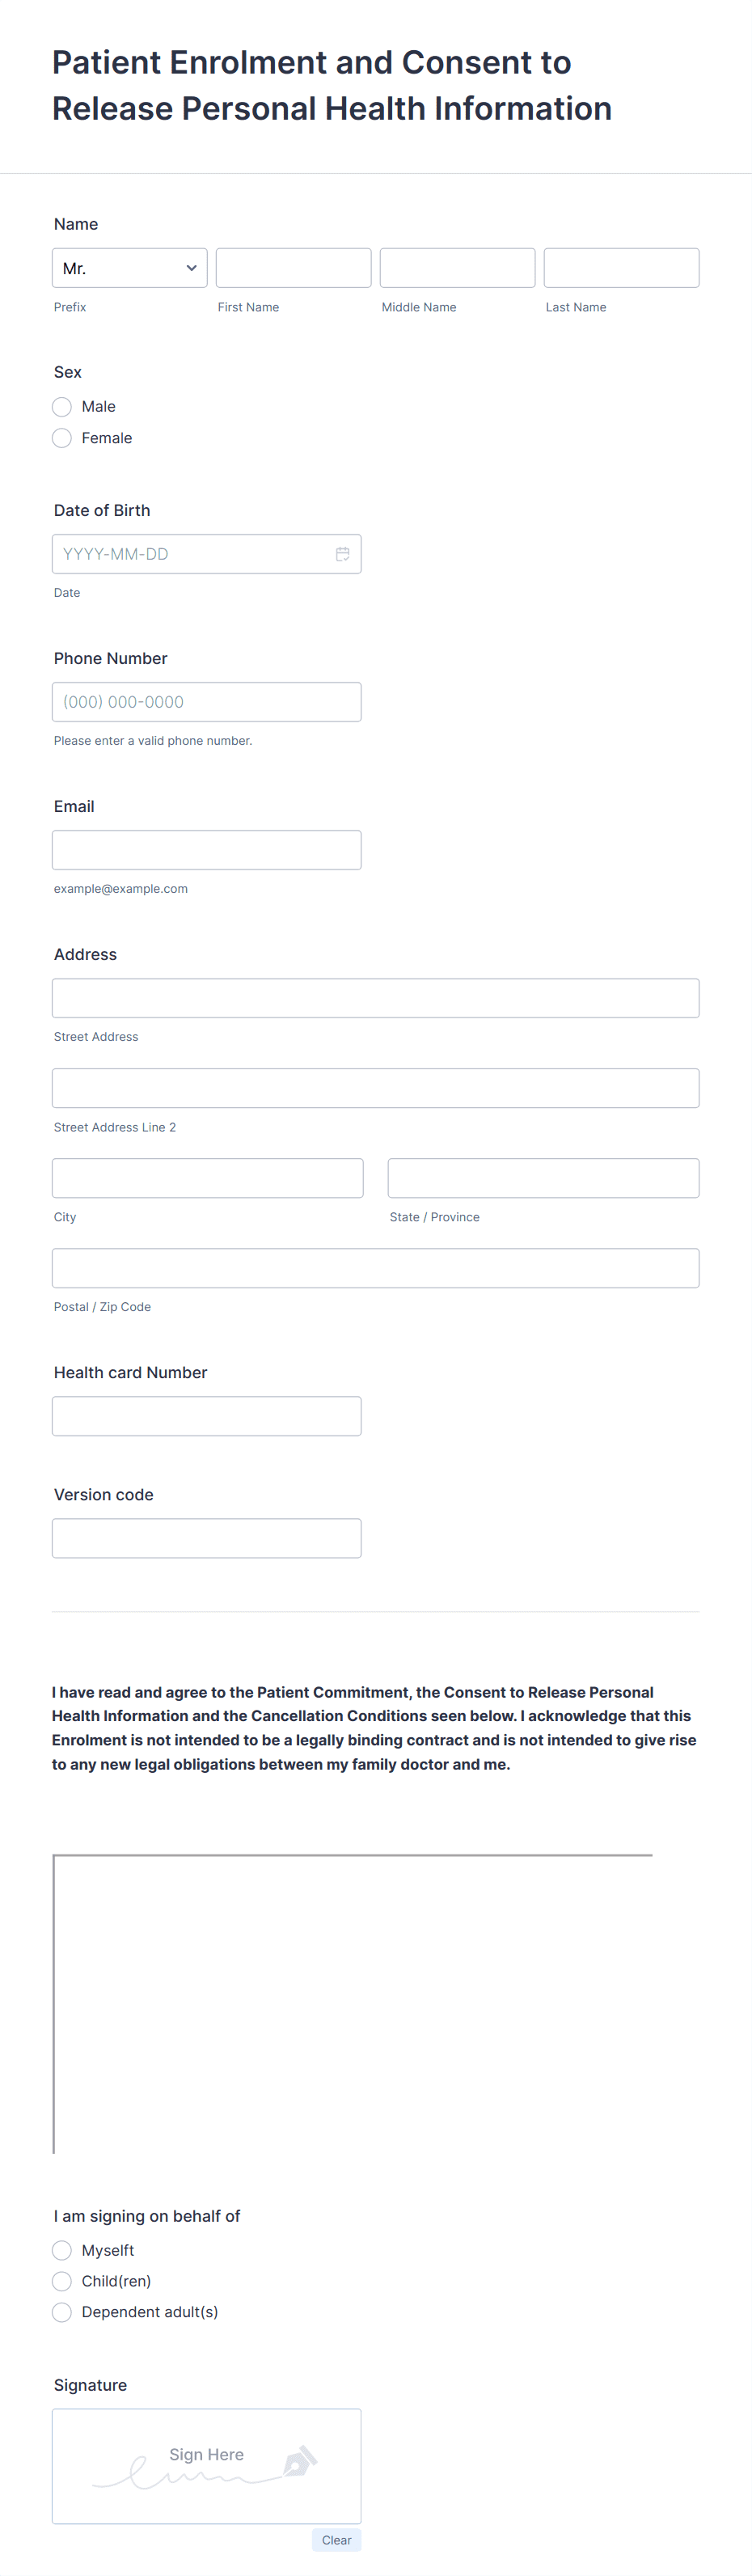Select the Female radio option
Image resolution: width=752 pixels, height=2576 pixels.
click(62, 438)
